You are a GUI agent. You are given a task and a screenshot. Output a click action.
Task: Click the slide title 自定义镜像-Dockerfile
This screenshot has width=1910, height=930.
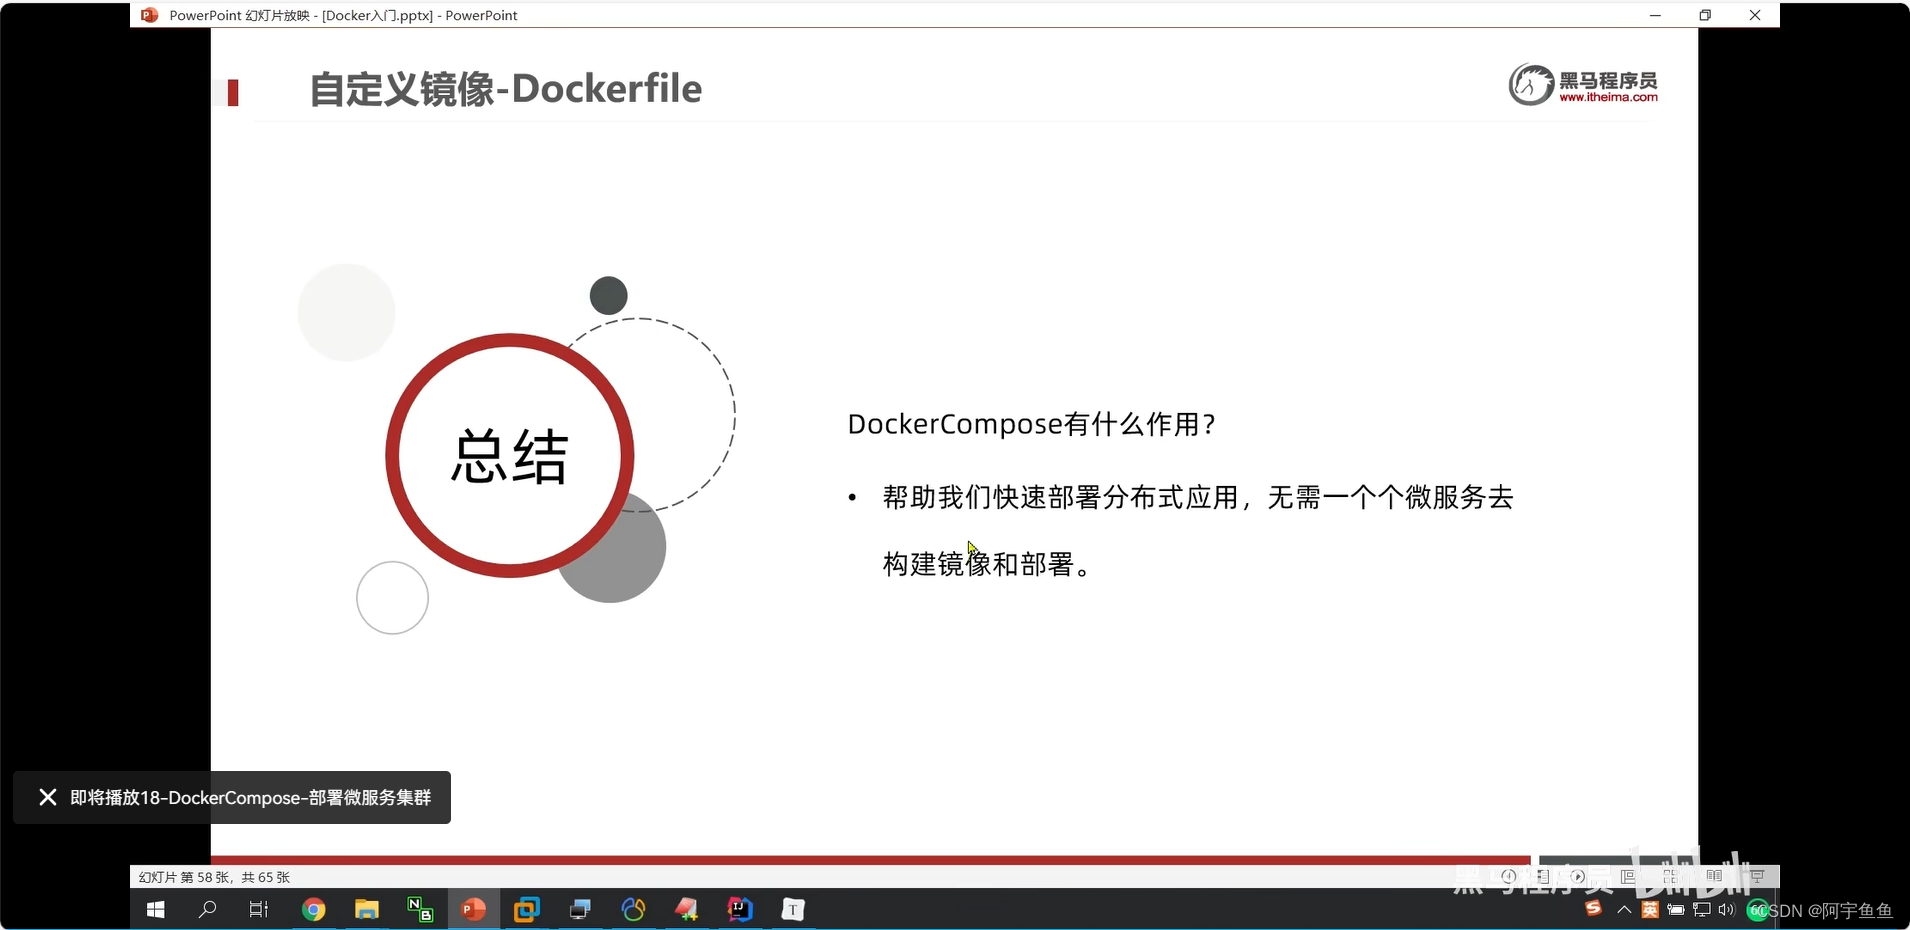click(x=506, y=89)
